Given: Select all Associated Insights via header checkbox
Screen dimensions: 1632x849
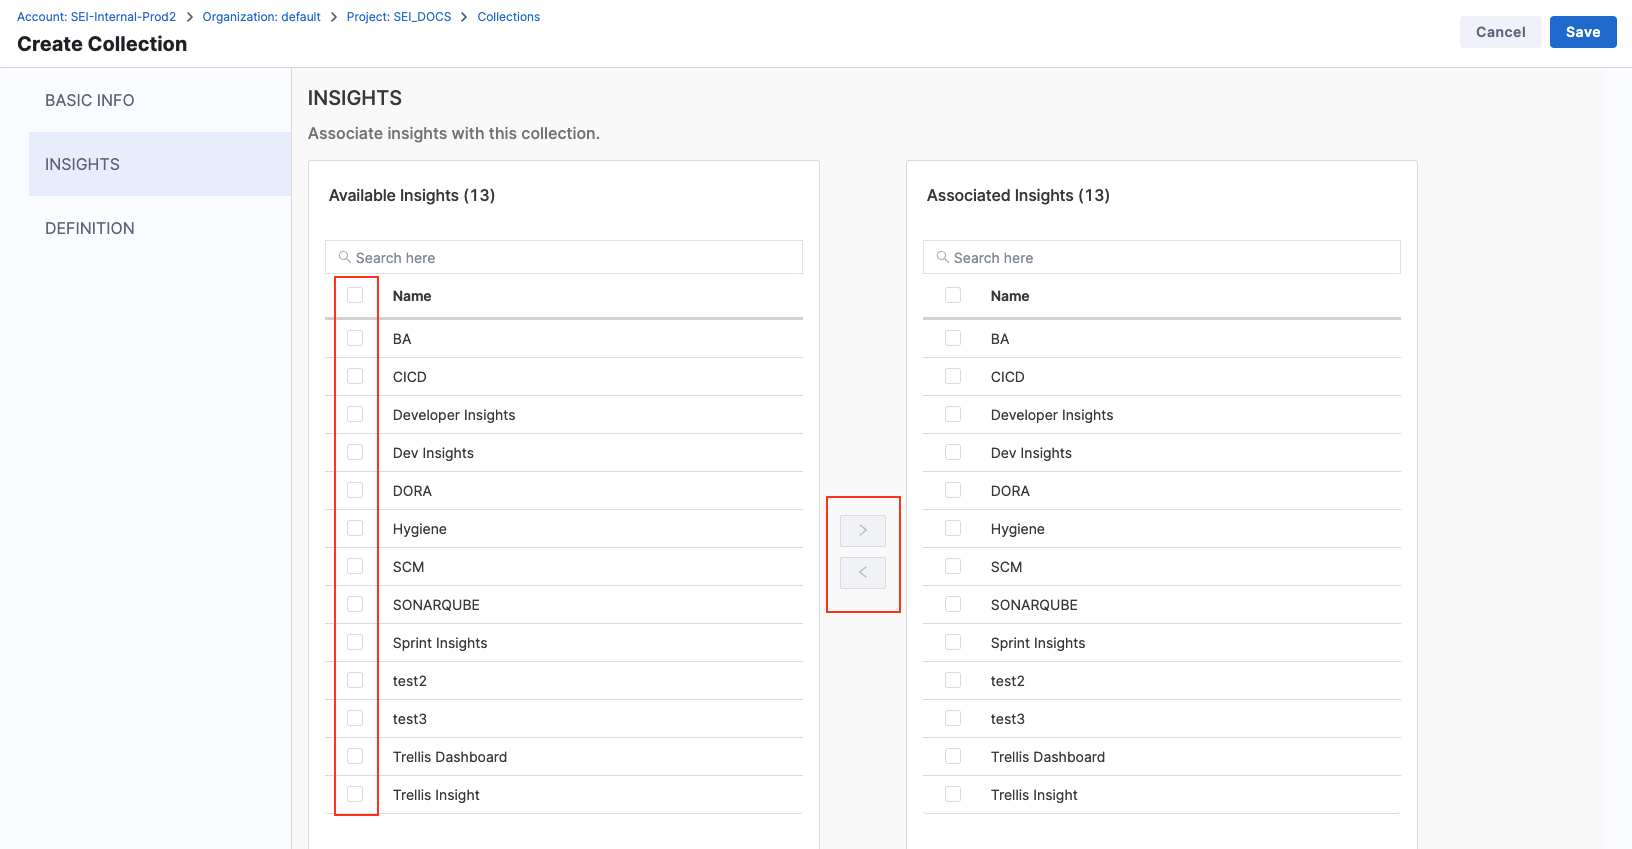Looking at the screenshot, I should click(953, 295).
